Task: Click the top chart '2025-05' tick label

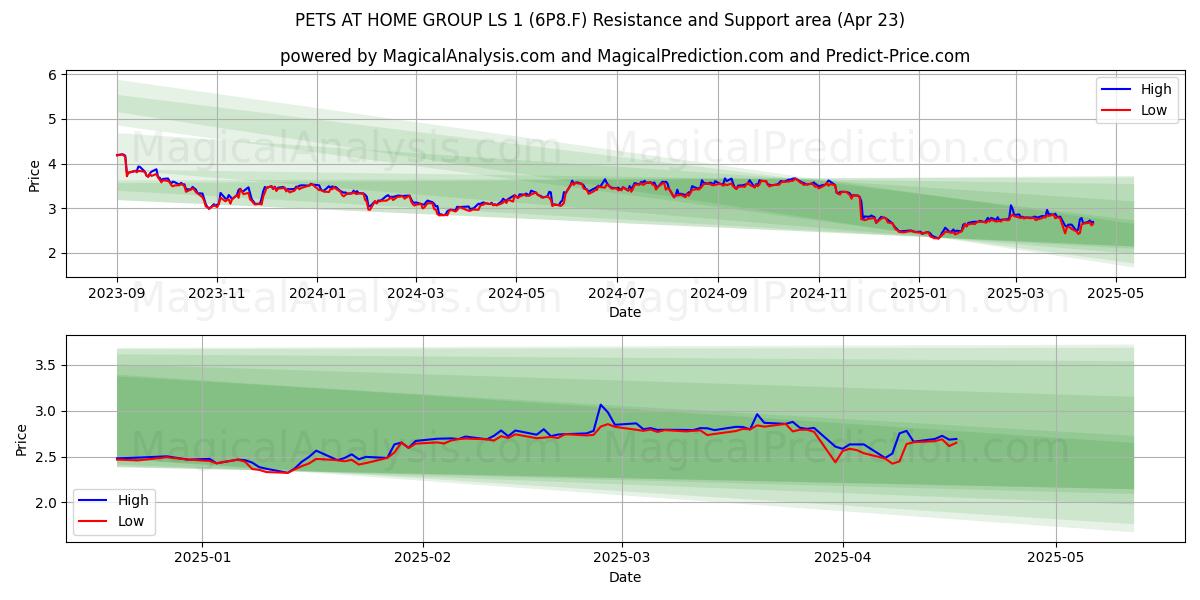Action: pos(1115,294)
